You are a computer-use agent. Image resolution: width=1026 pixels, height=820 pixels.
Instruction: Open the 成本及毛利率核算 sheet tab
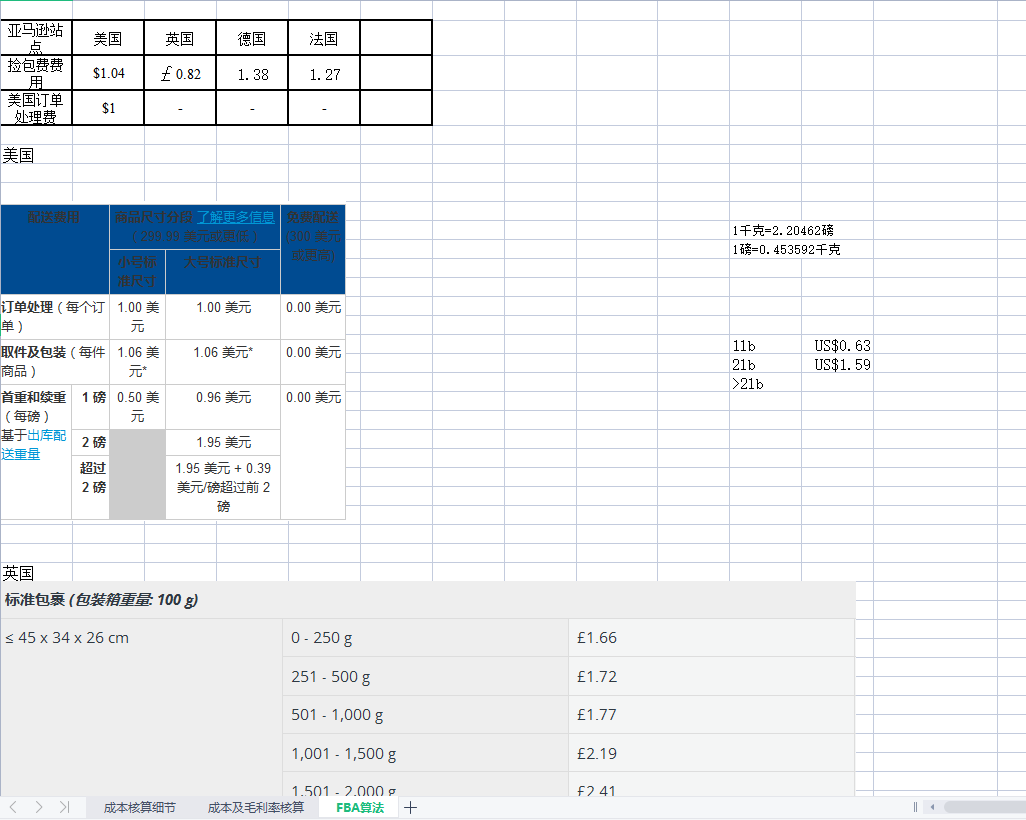256,808
